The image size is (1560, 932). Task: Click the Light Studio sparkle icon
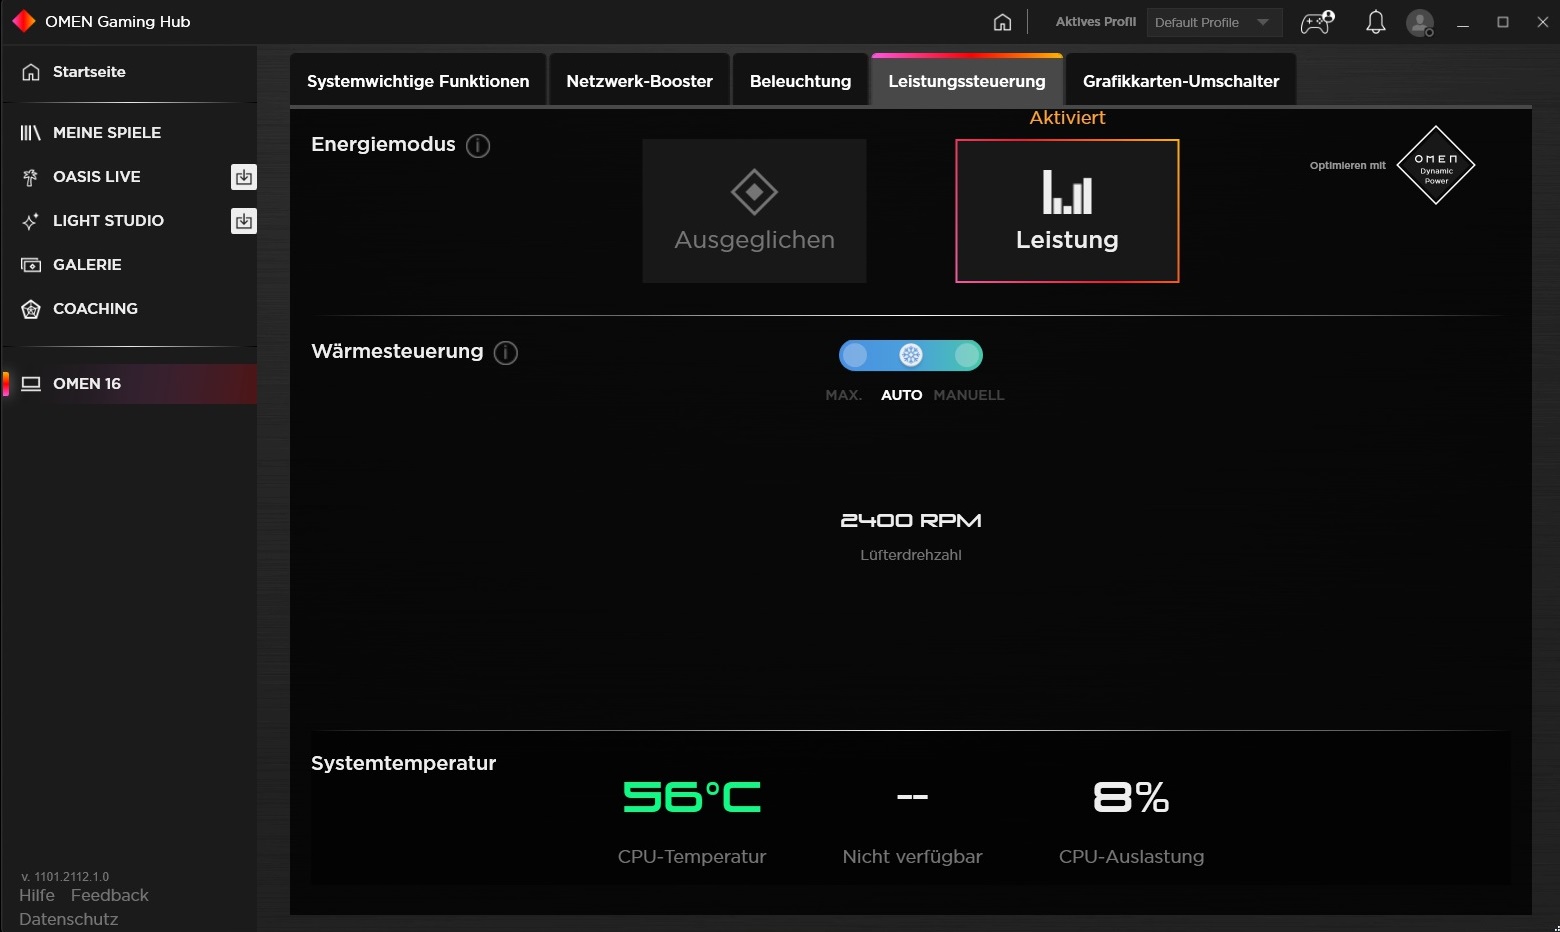[31, 221]
